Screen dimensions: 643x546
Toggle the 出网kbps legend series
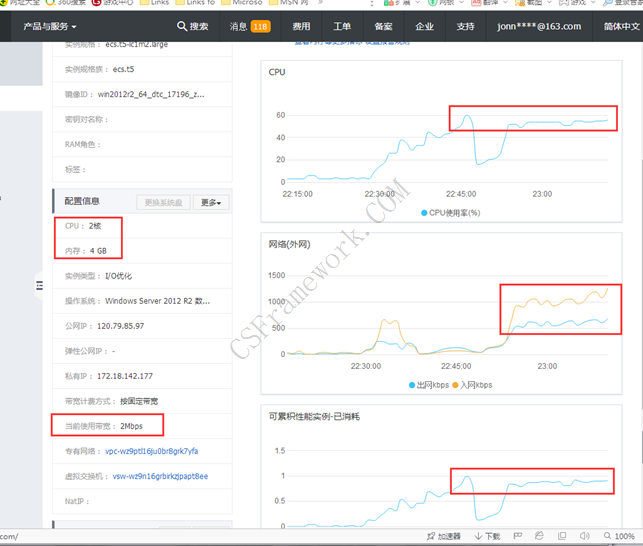[x=429, y=385]
